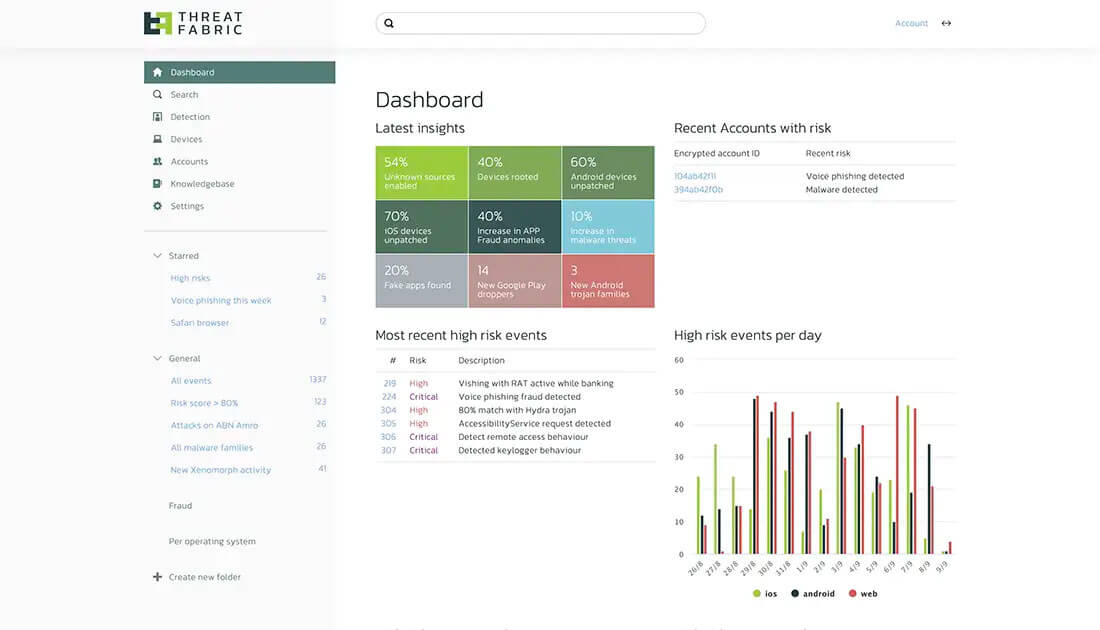Click Encrypted account ID column header

pyautogui.click(x=716, y=153)
